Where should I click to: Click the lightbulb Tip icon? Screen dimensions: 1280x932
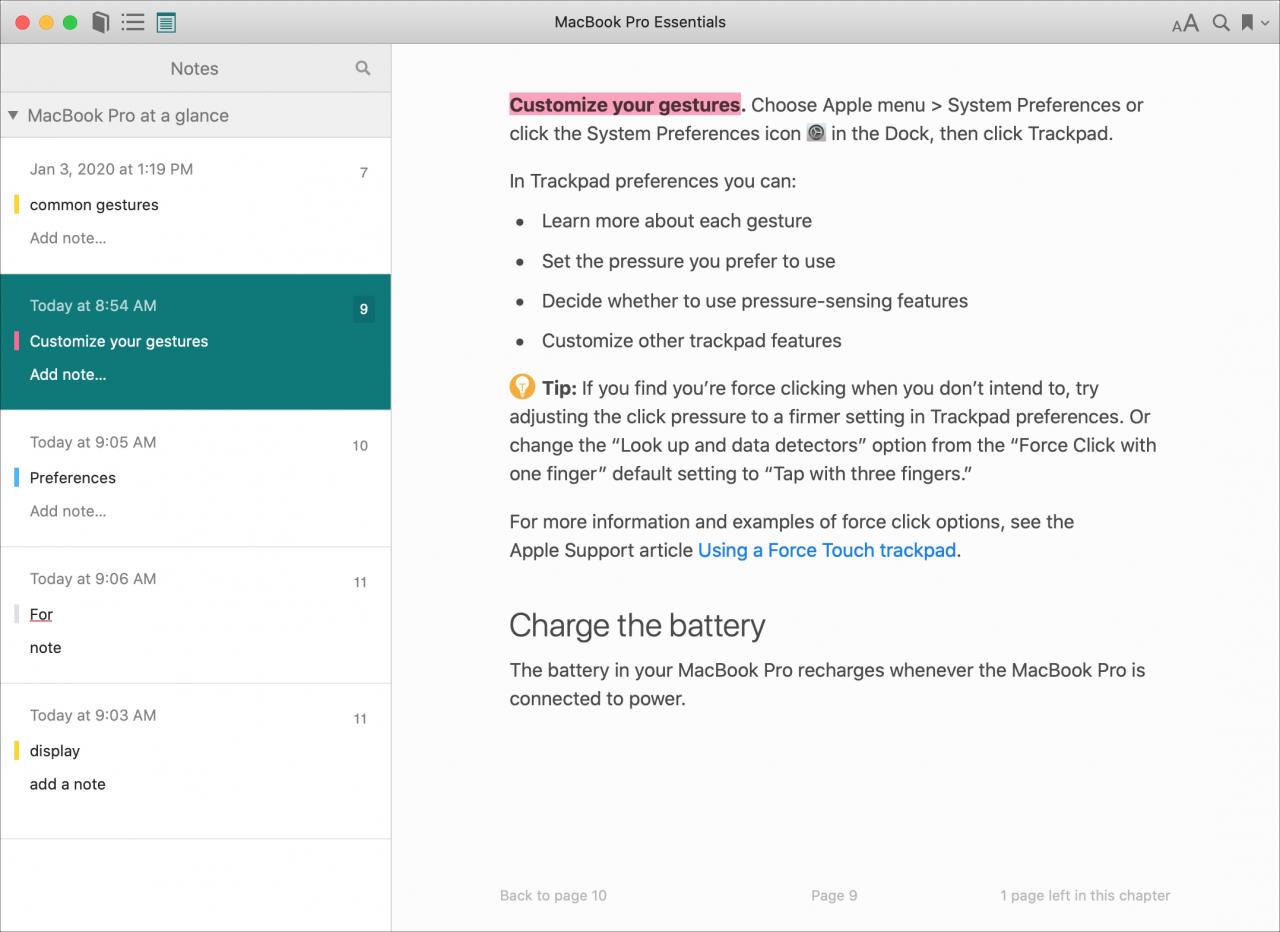pyautogui.click(x=522, y=387)
